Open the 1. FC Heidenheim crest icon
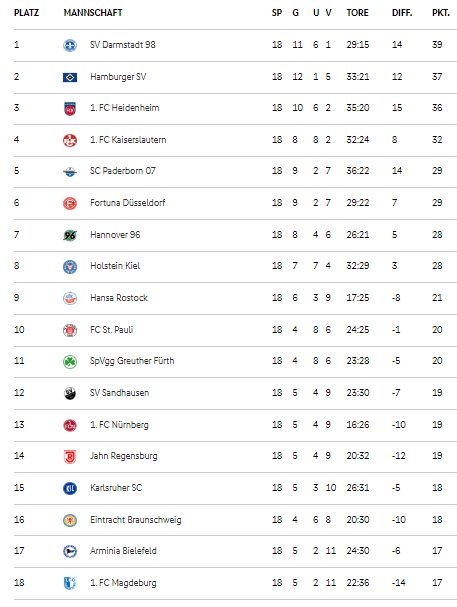The width and height of the screenshot is (457, 607). coord(70,109)
